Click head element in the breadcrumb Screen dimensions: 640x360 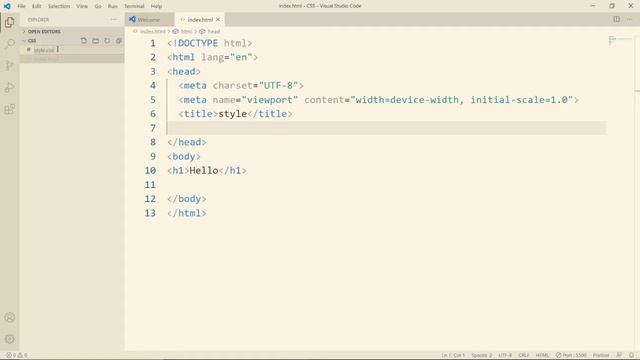click(213, 31)
